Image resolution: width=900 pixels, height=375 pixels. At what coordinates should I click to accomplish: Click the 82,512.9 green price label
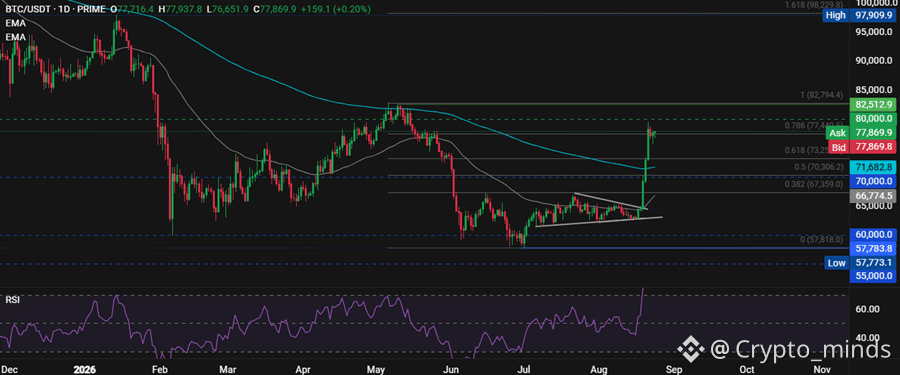pyautogui.click(x=873, y=105)
